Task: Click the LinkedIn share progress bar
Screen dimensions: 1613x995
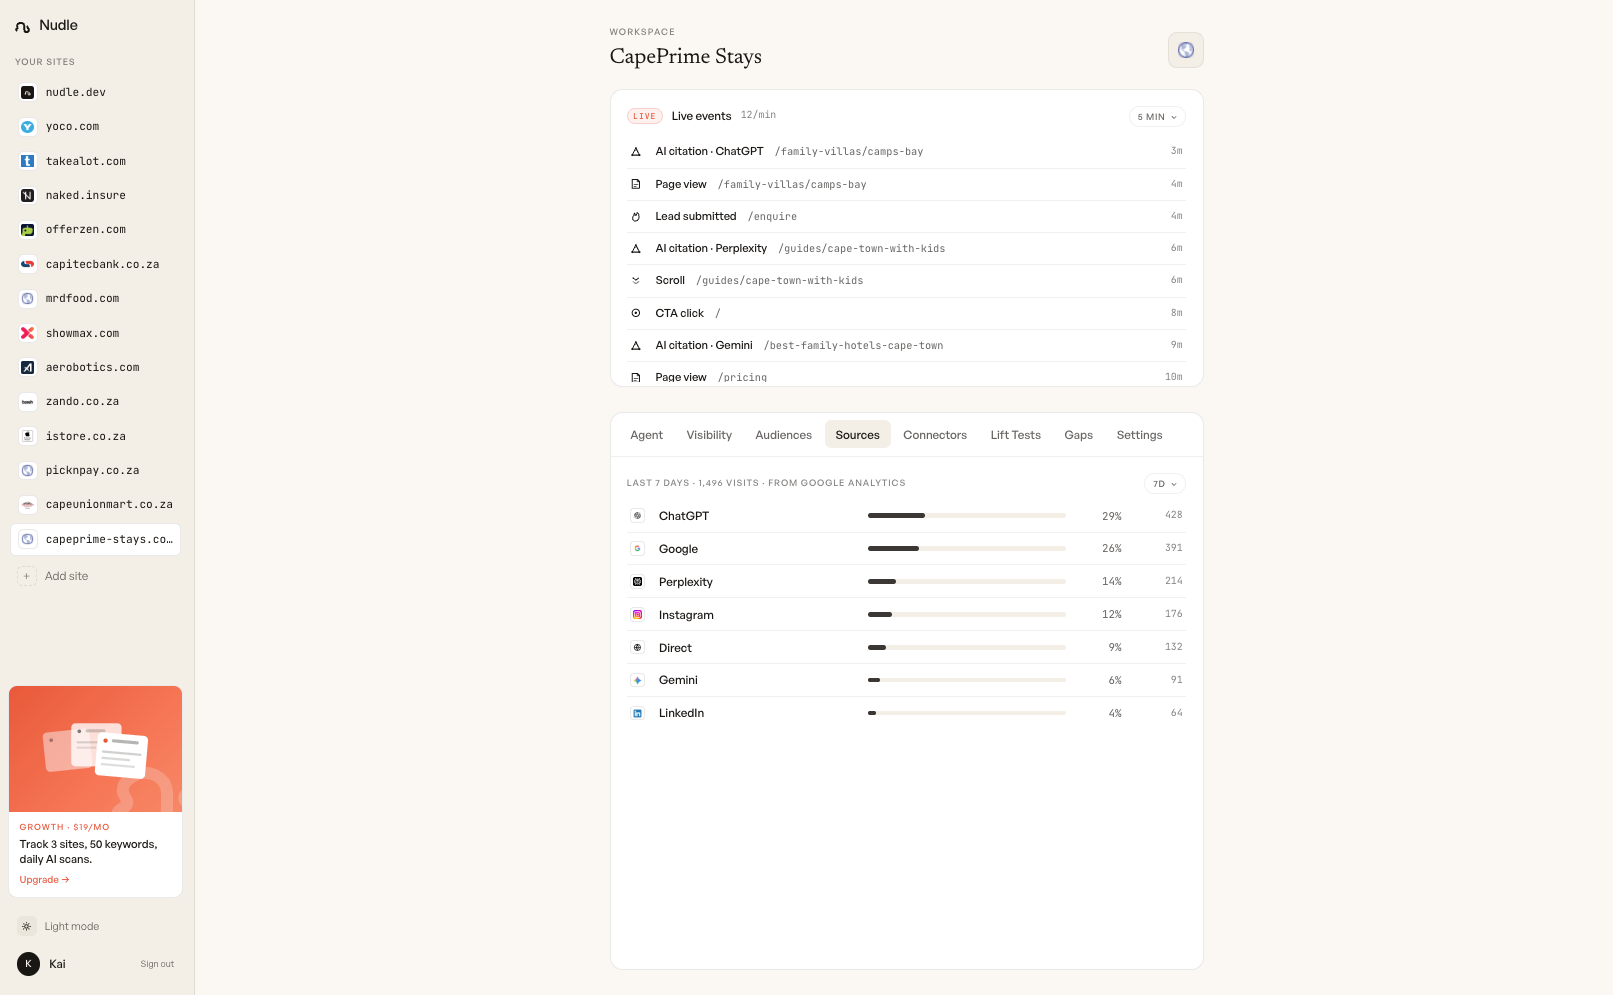Action: (x=967, y=713)
